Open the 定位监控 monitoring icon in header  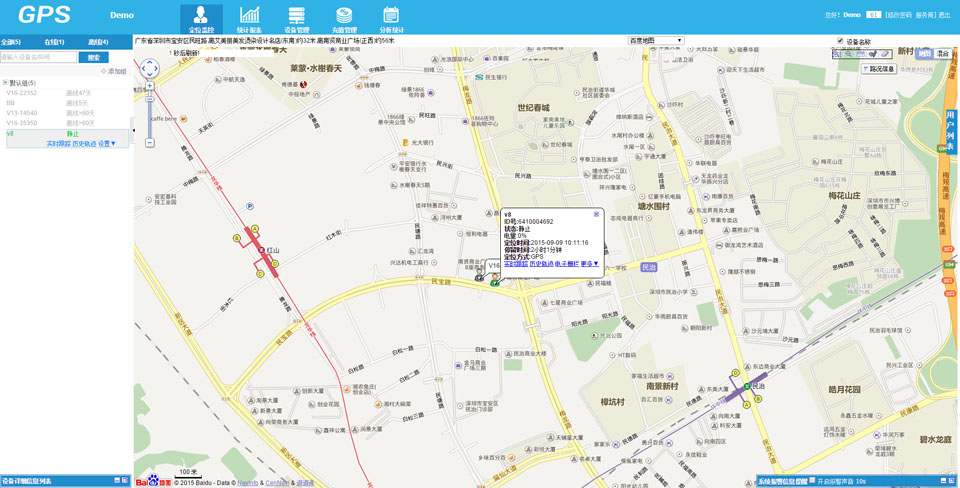[201, 16]
